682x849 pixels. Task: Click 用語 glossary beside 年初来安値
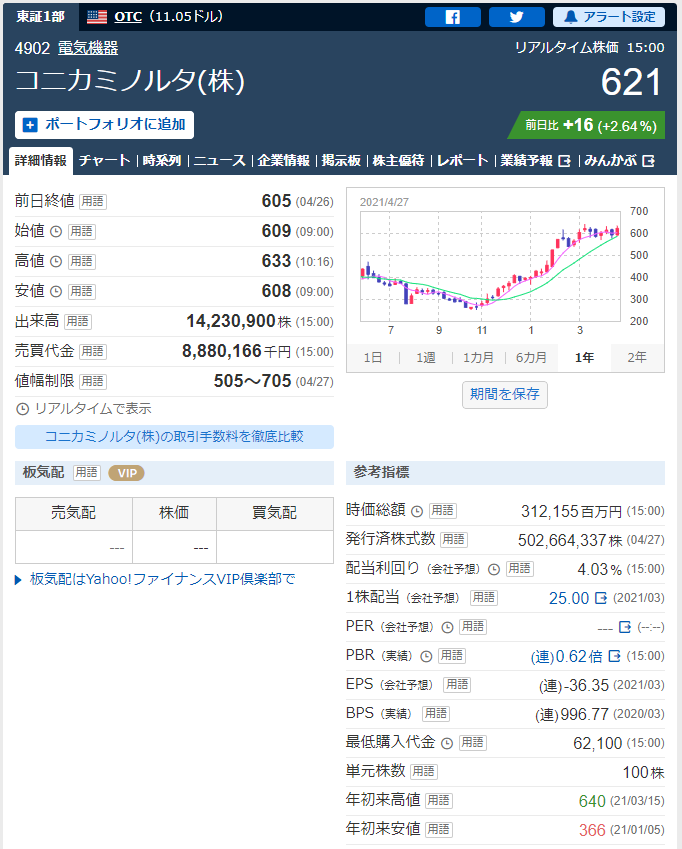coord(439,830)
